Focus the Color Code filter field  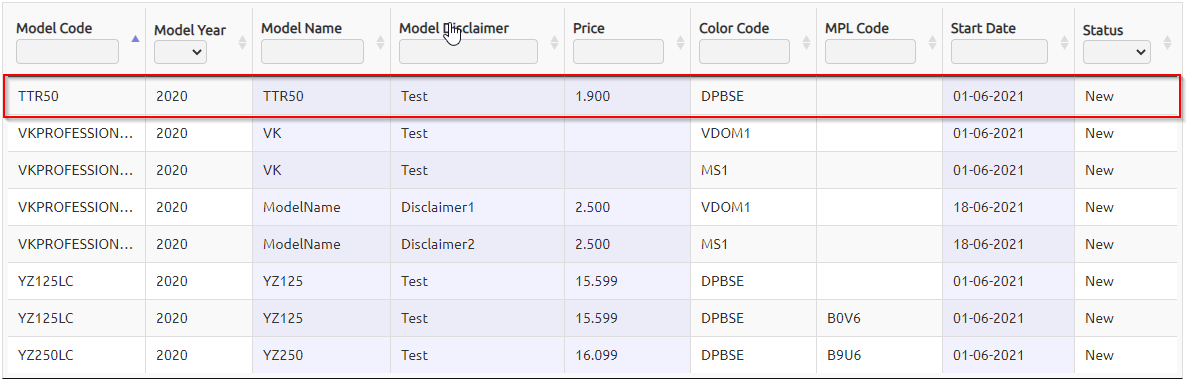tap(744, 51)
